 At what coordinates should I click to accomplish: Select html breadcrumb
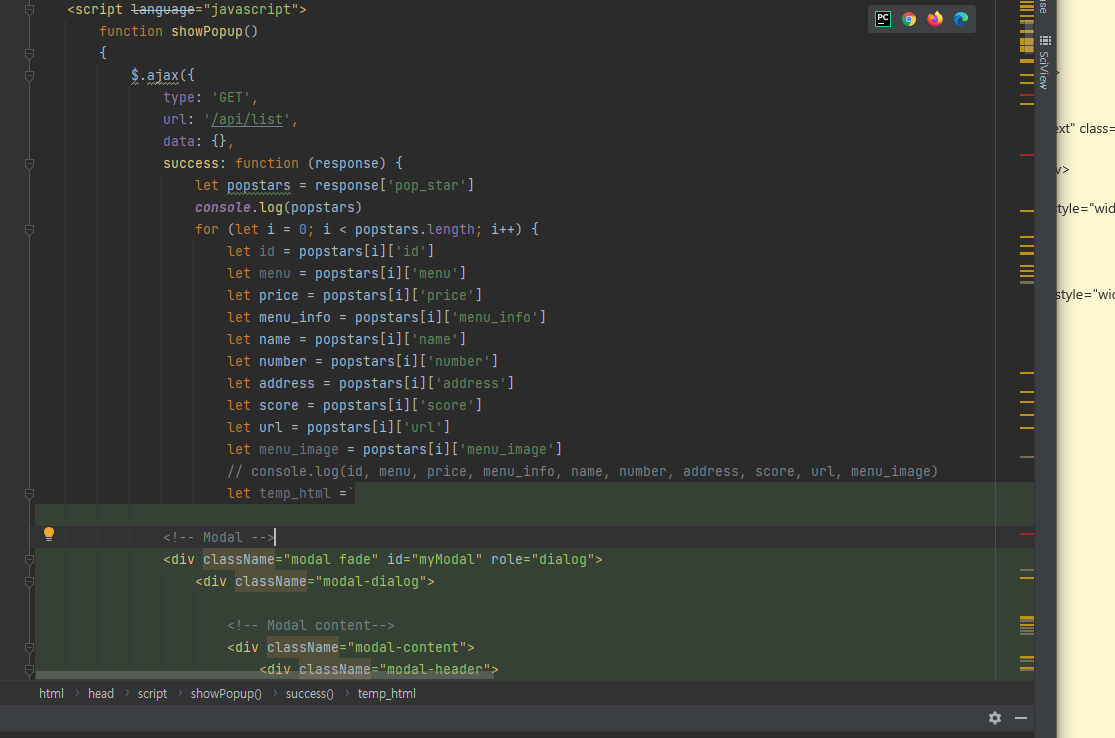tap(51, 693)
